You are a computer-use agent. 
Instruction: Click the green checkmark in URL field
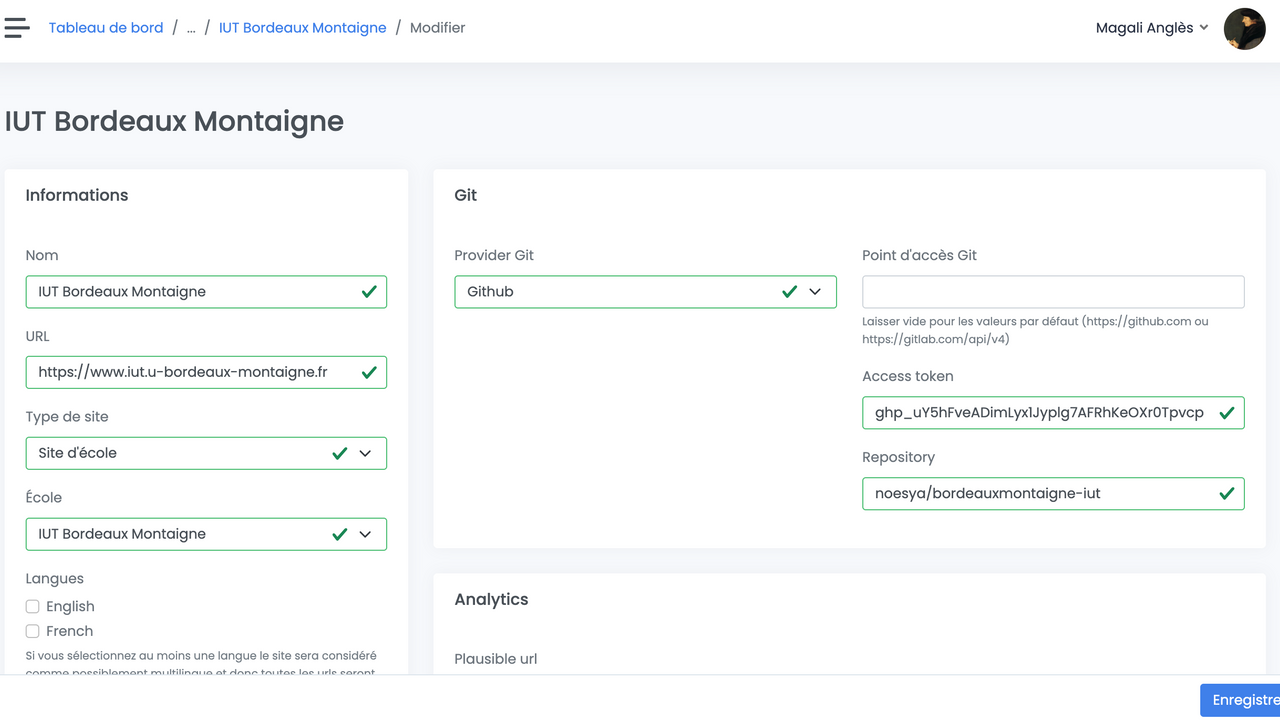[x=369, y=373]
